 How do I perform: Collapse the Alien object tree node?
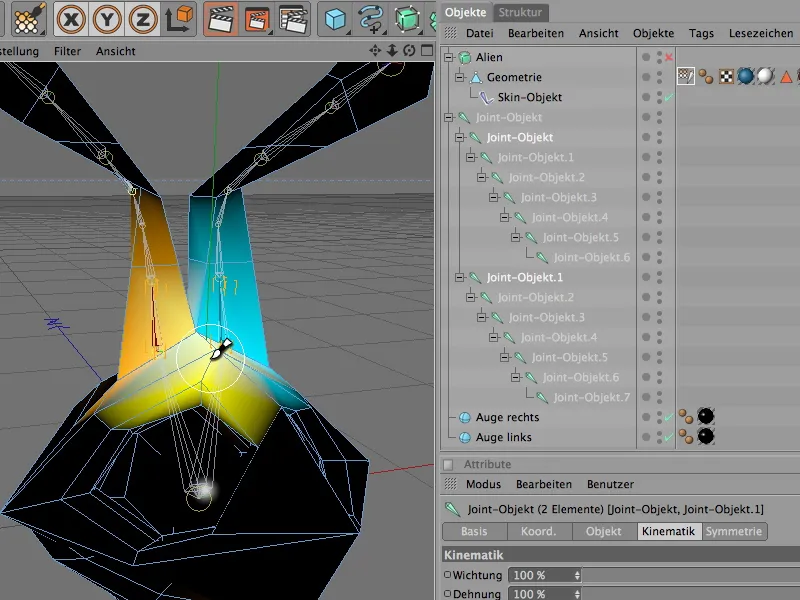tap(448, 57)
